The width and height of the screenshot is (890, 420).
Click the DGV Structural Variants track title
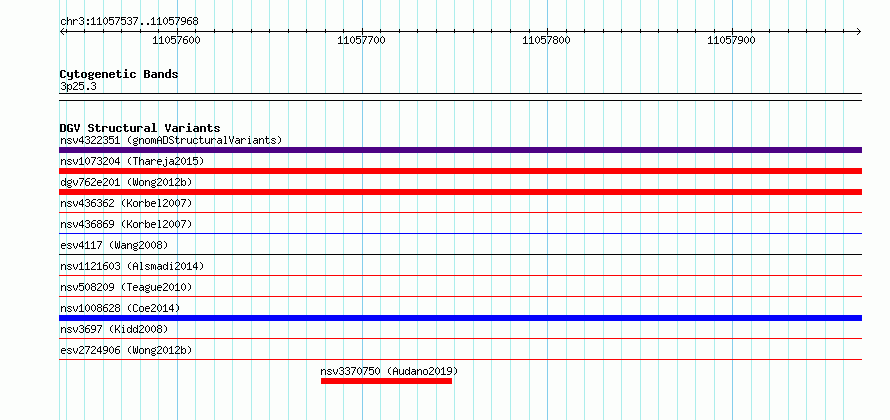(140, 128)
